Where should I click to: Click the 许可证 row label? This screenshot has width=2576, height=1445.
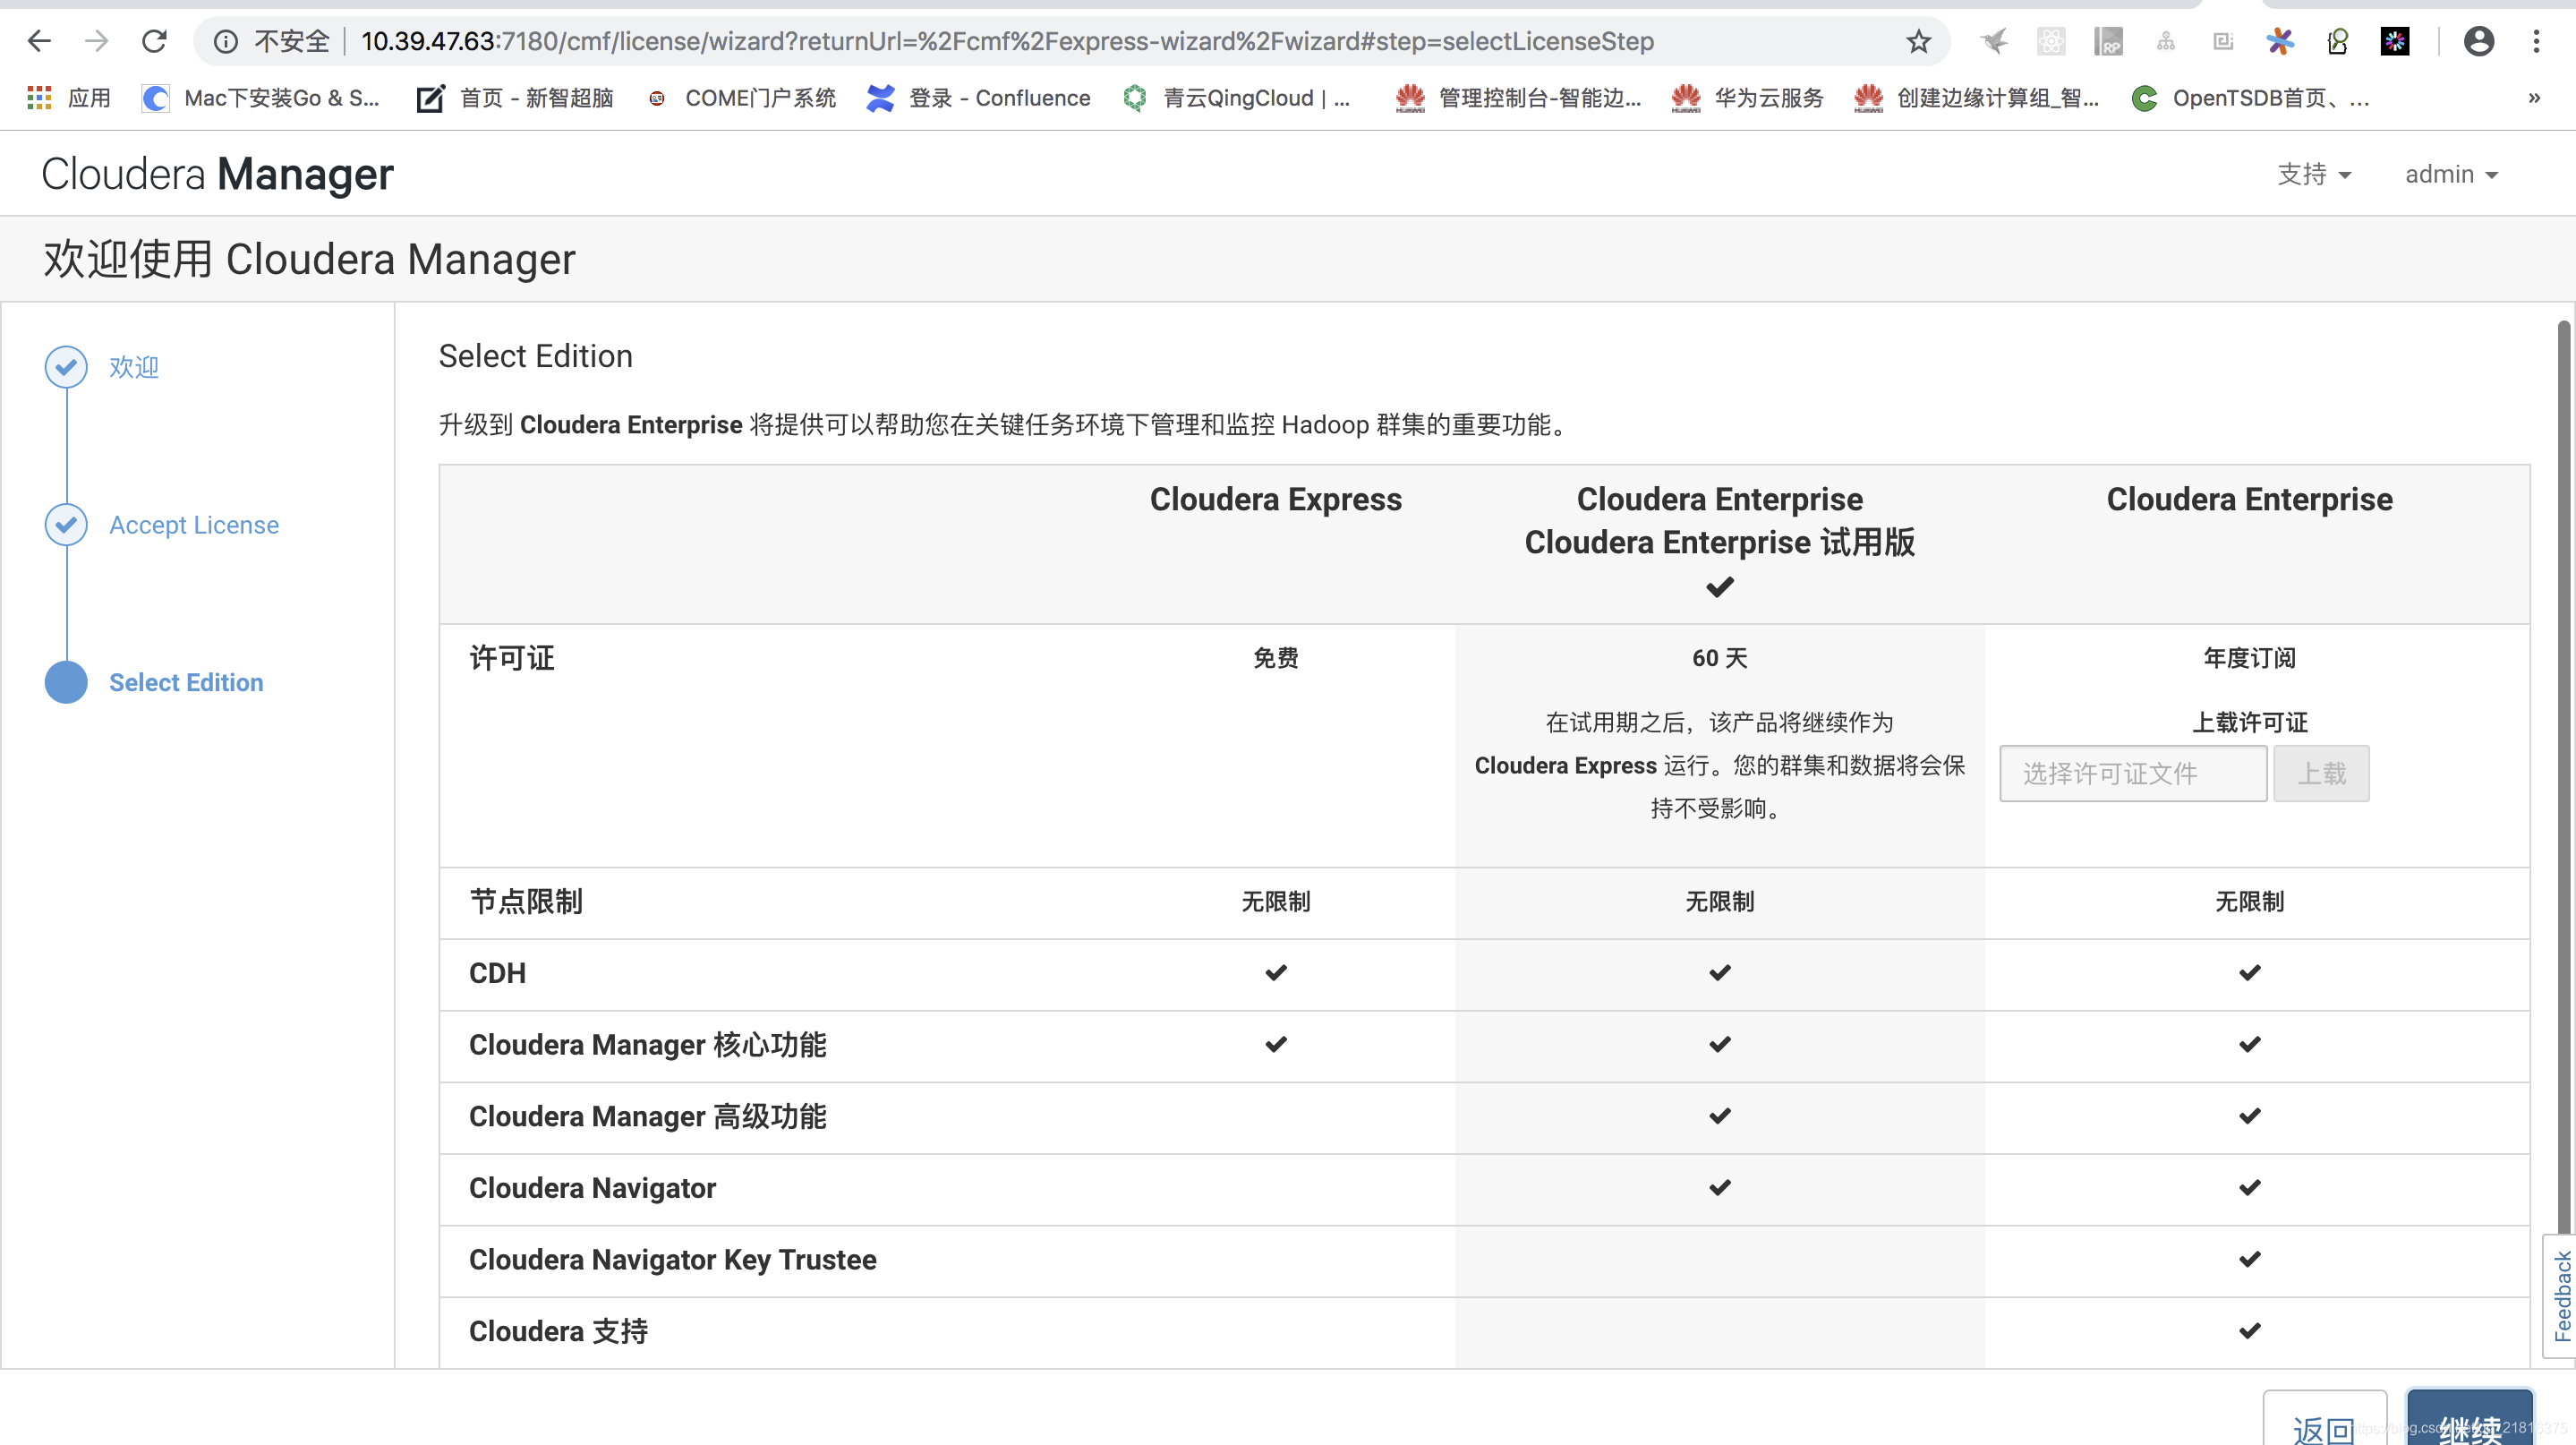pos(512,658)
